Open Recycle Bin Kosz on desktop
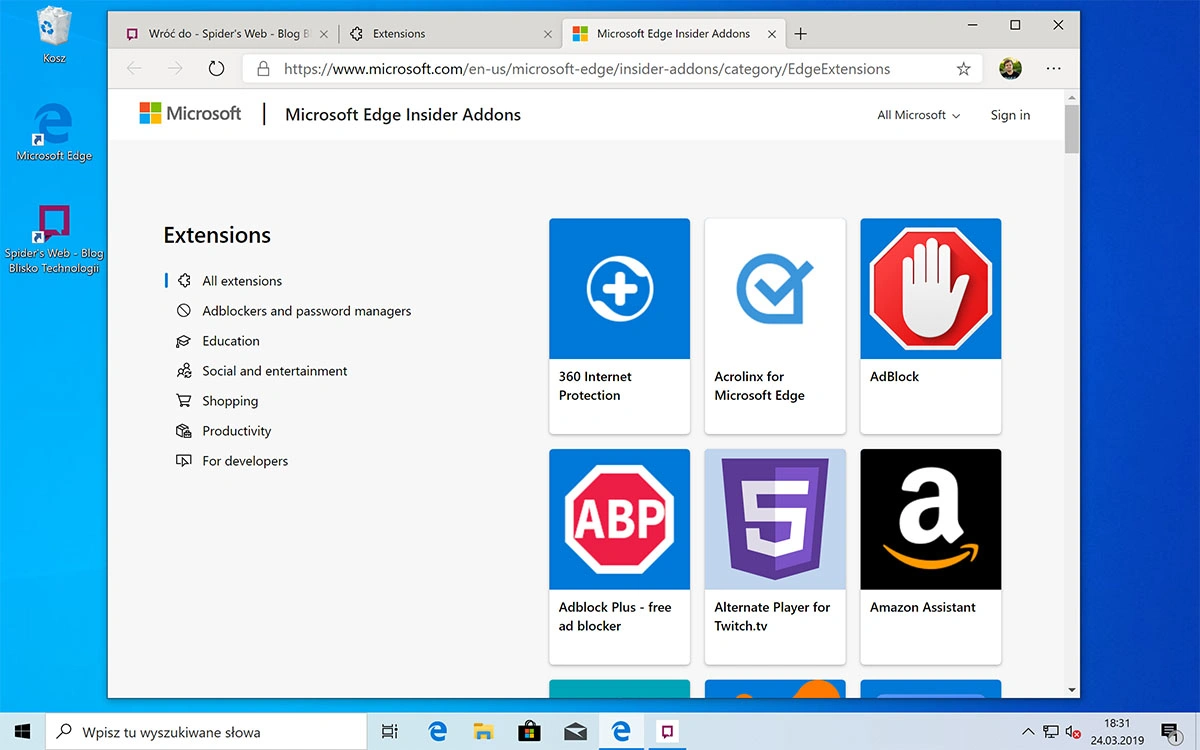This screenshot has width=1200, height=750. click(54, 35)
